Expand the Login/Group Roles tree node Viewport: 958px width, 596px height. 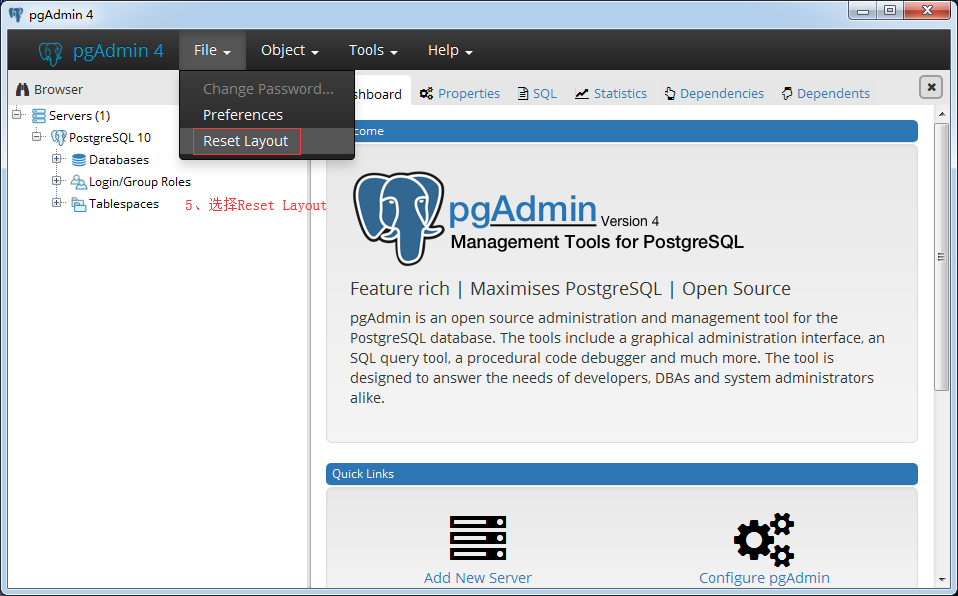coord(56,180)
